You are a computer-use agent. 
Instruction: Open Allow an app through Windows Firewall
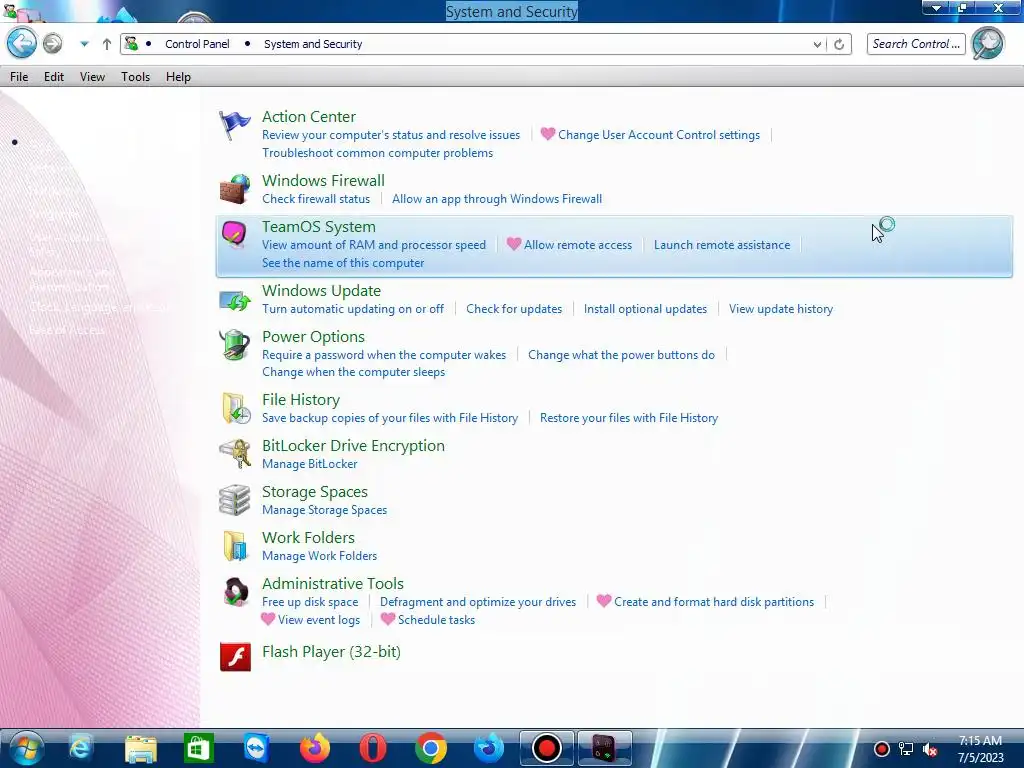point(497,199)
